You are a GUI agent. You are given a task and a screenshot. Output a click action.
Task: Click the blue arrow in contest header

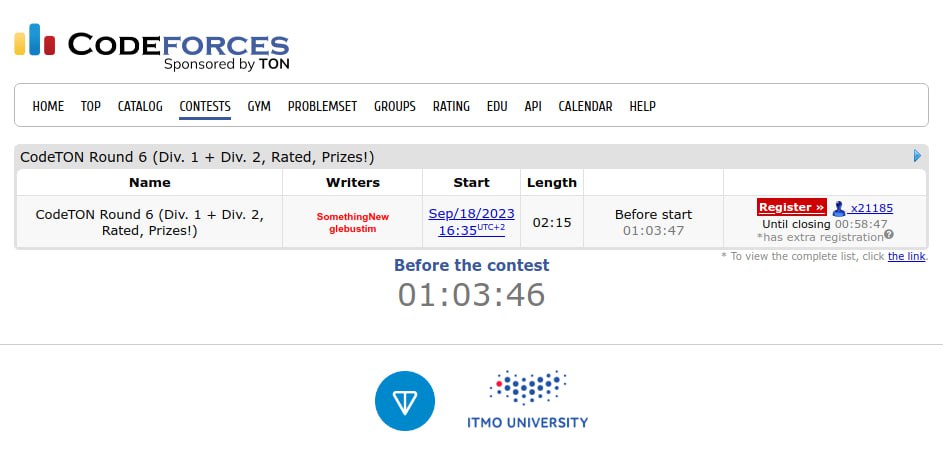[917, 156]
